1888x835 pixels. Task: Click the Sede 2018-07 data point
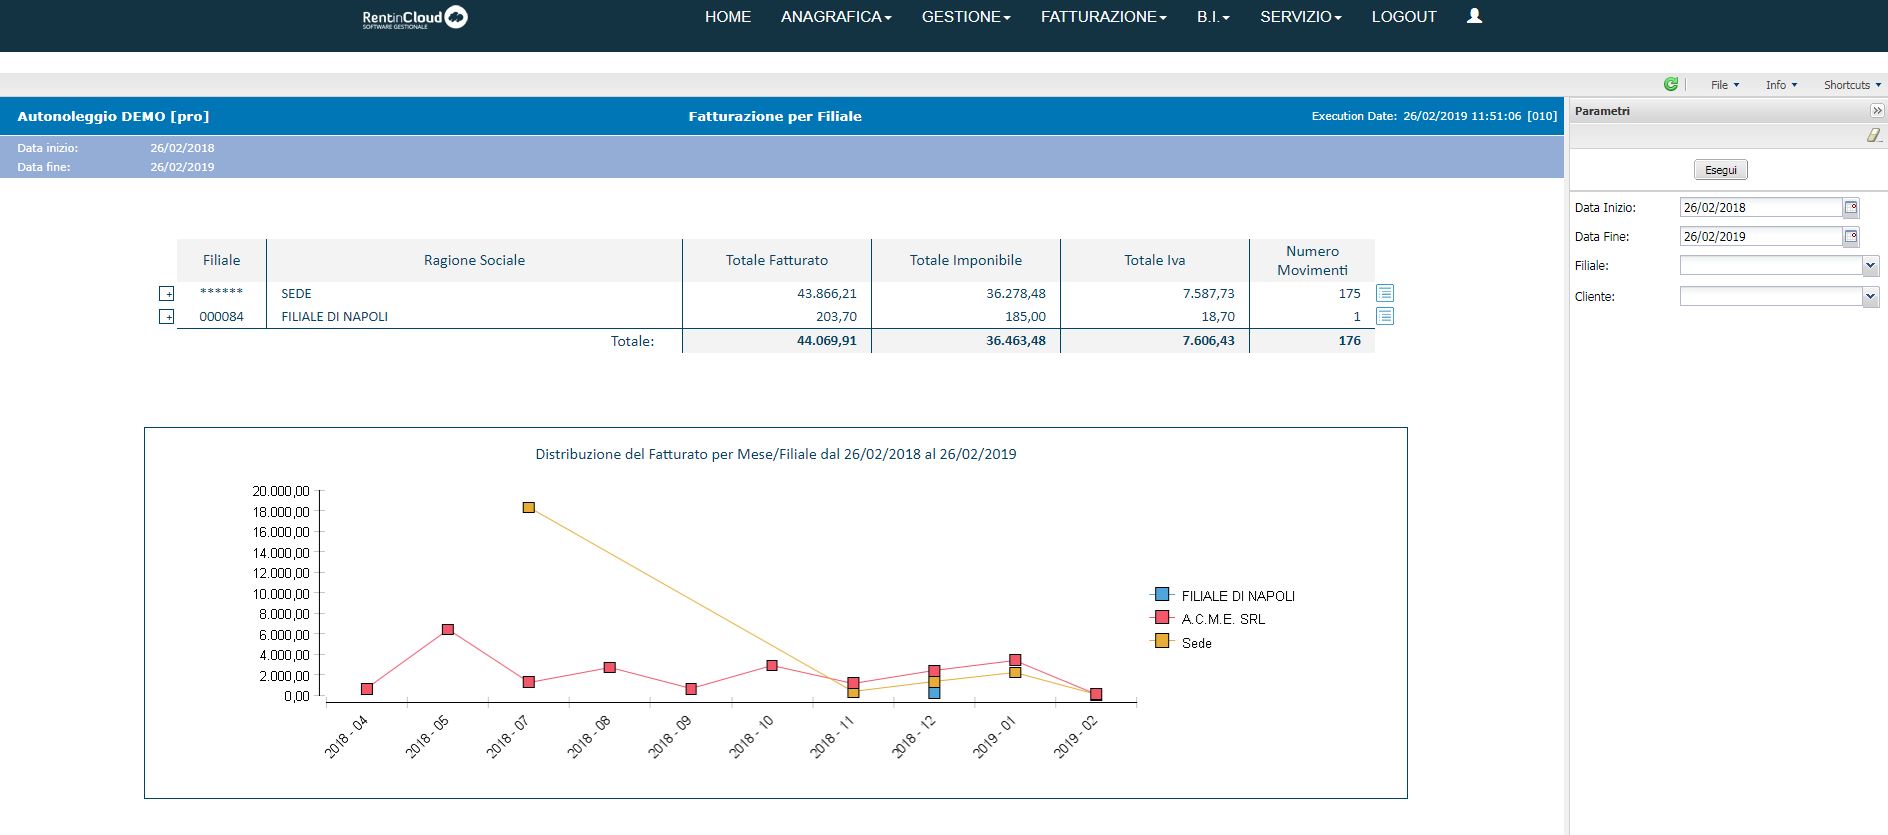(x=529, y=508)
